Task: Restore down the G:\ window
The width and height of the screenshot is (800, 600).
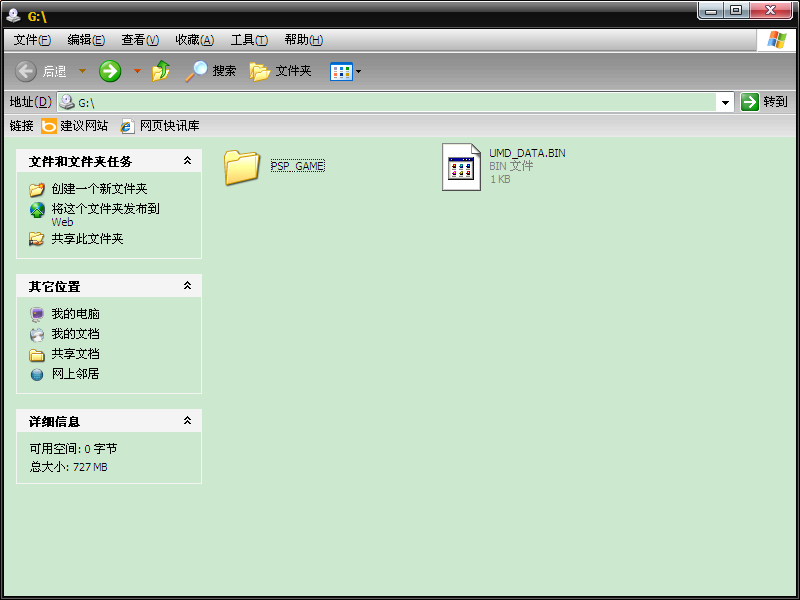Action: pos(736,10)
